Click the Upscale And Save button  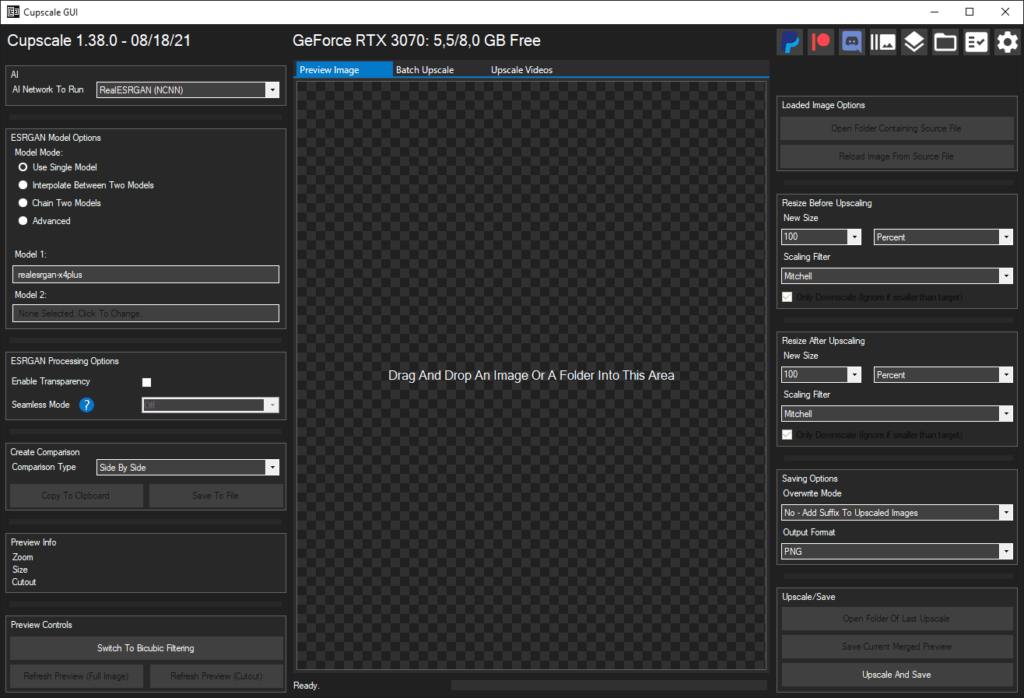click(x=897, y=674)
